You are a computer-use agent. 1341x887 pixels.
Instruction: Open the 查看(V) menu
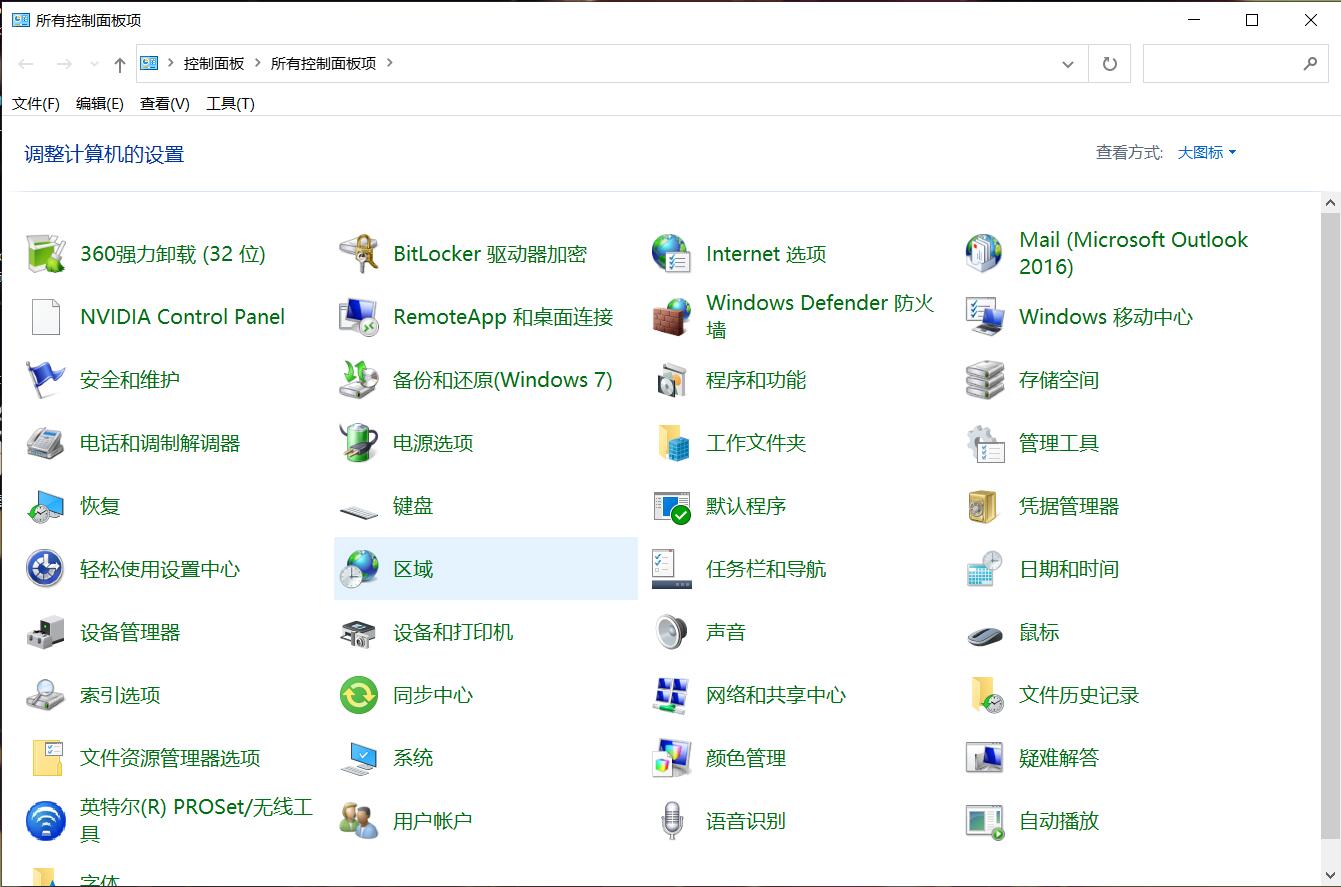pos(163,103)
